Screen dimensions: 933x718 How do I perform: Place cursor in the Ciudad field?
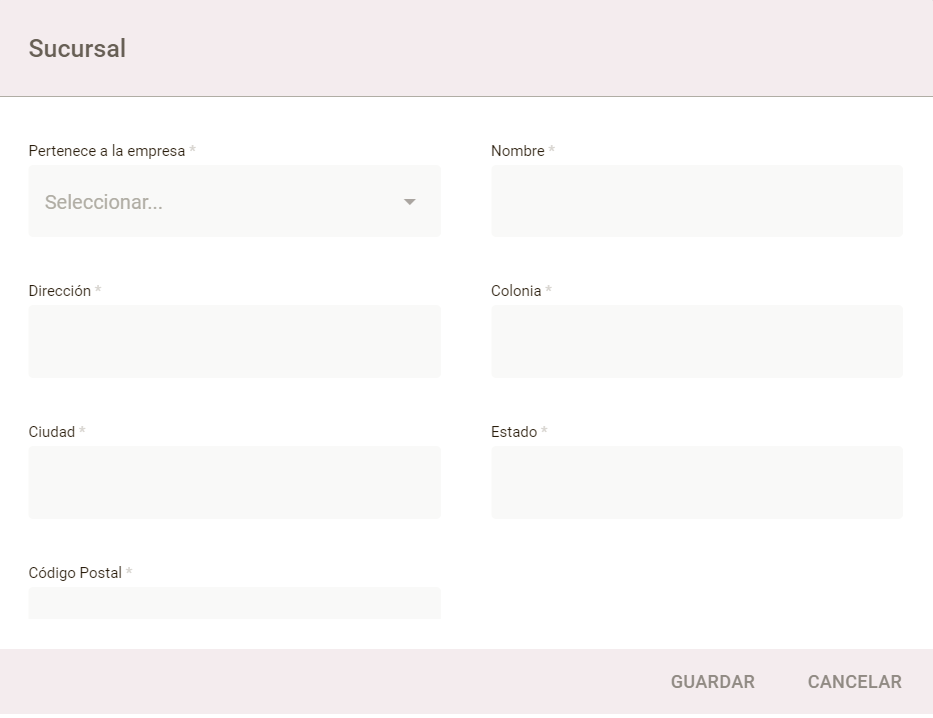[x=234, y=482]
